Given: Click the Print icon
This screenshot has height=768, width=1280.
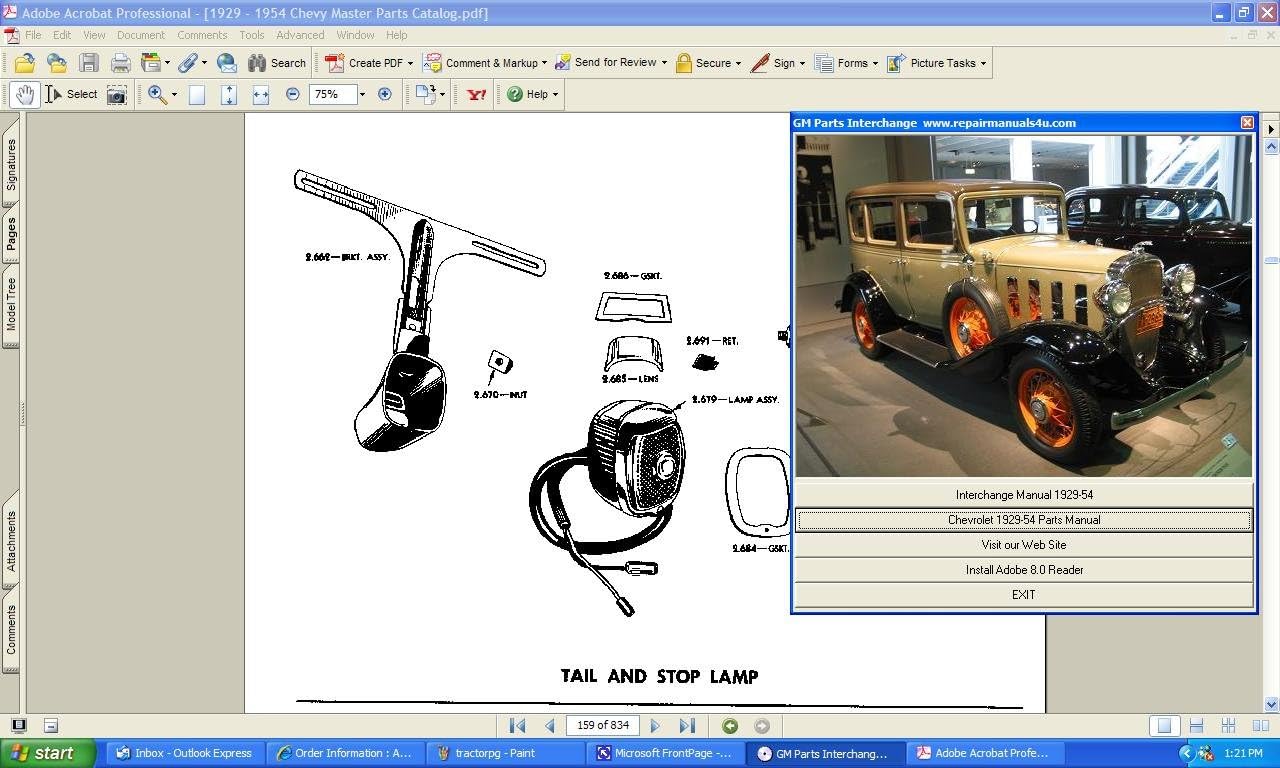Looking at the screenshot, I should 121,63.
